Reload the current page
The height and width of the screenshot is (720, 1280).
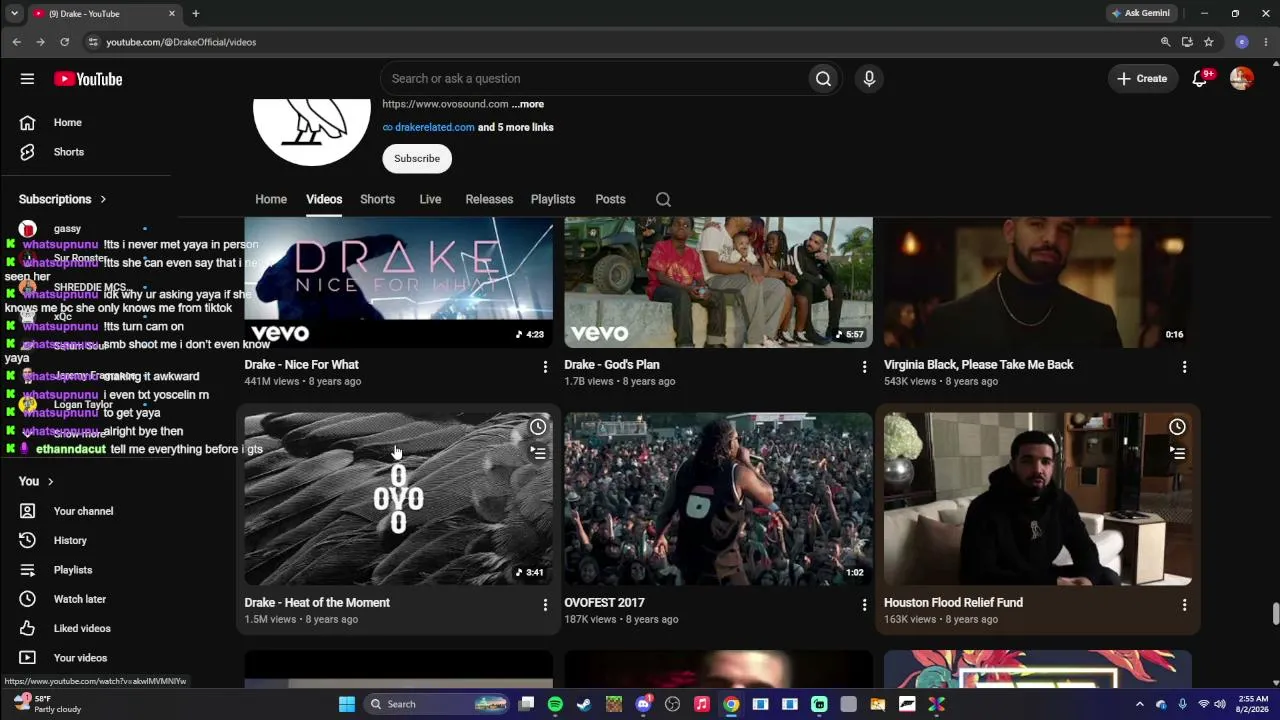(x=64, y=42)
